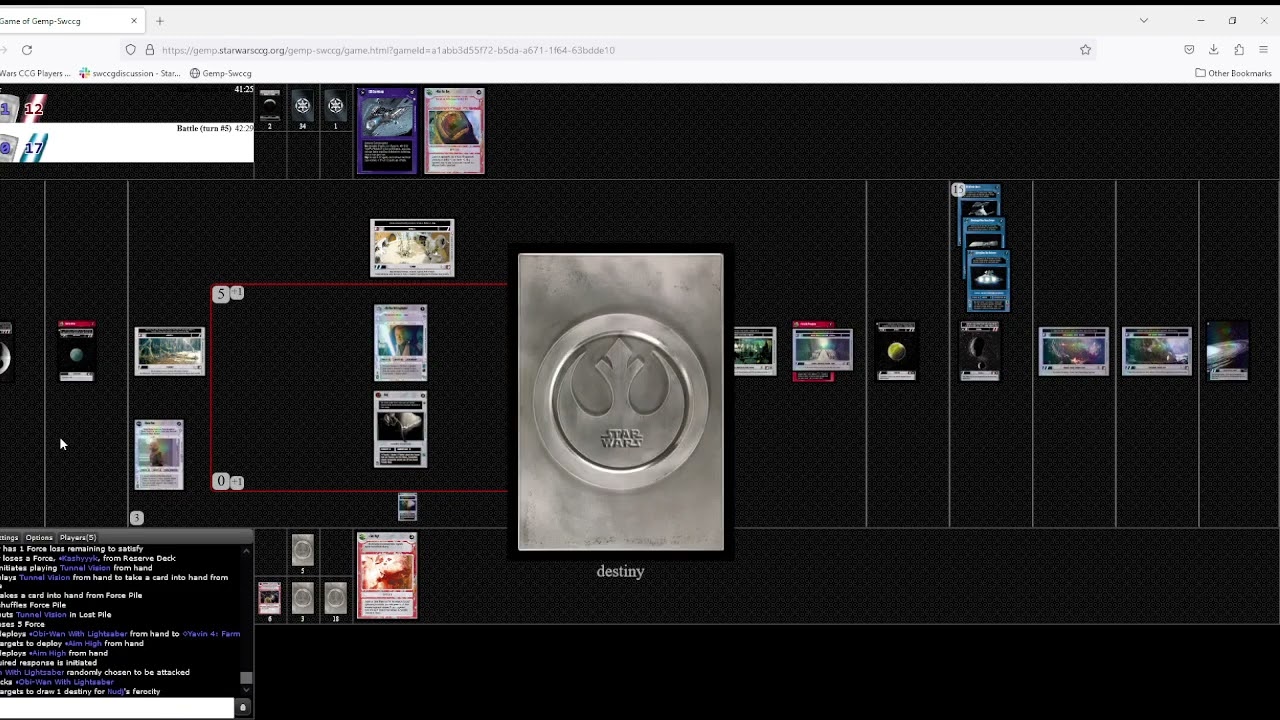Click the large destiny card back
The width and height of the screenshot is (1280, 720).
620,401
